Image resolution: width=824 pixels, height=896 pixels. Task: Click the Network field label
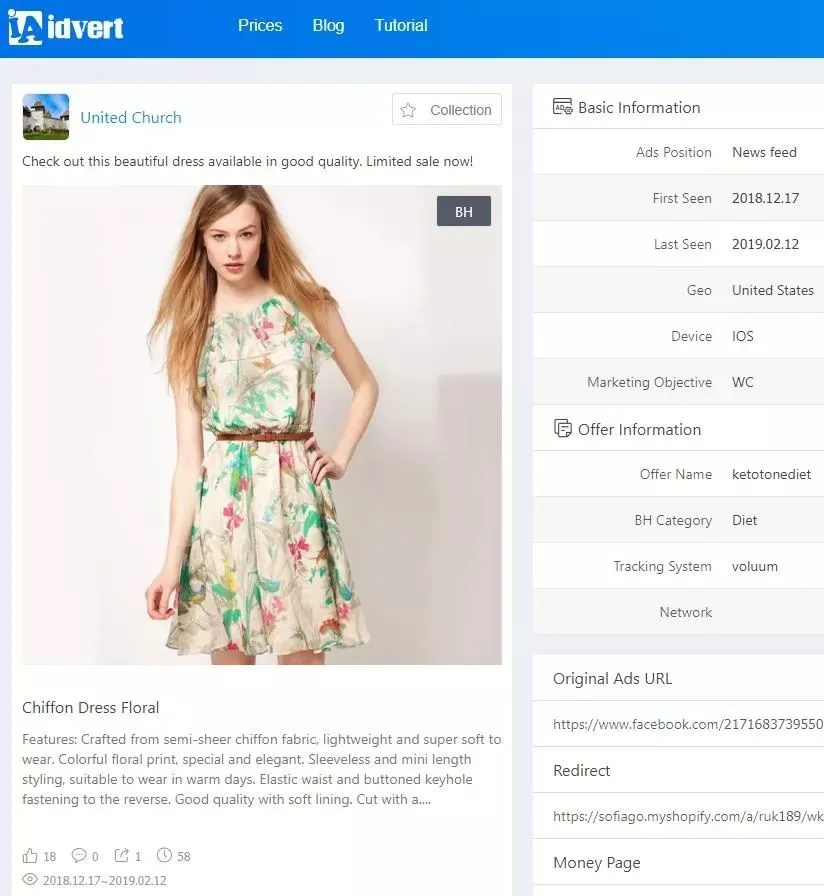click(x=686, y=612)
